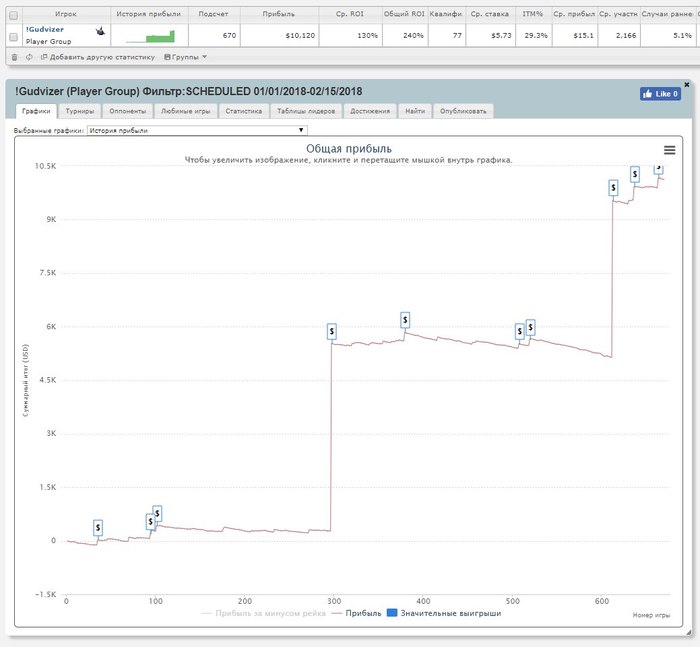Sort by the Подсчет column header
700x647 pixels.
[213, 14]
